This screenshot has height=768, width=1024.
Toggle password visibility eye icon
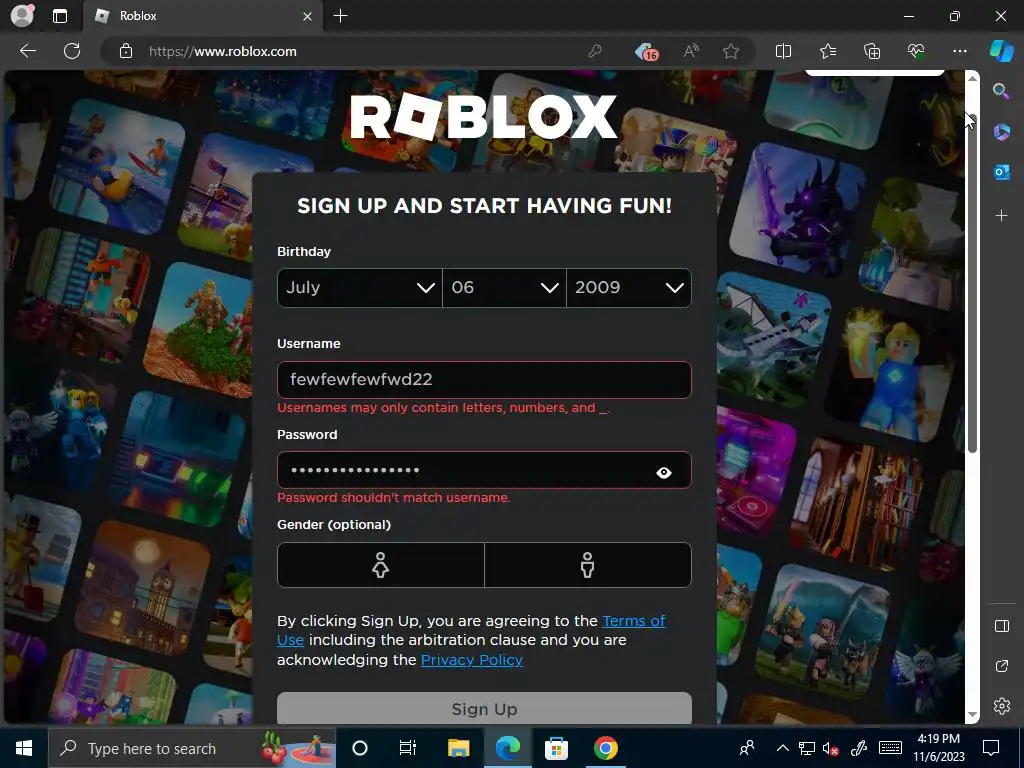pyautogui.click(x=664, y=472)
